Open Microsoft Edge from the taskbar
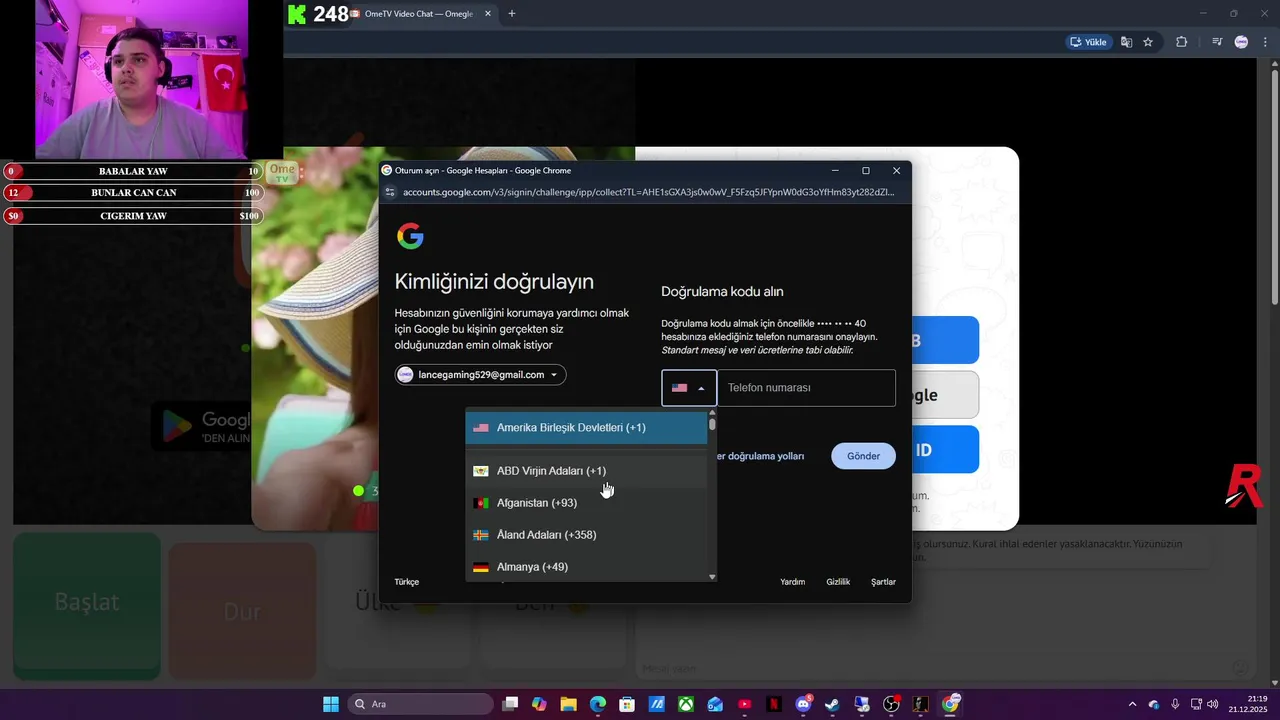Image resolution: width=1280 pixels, height=720 pixels. [x=598, y=704]
